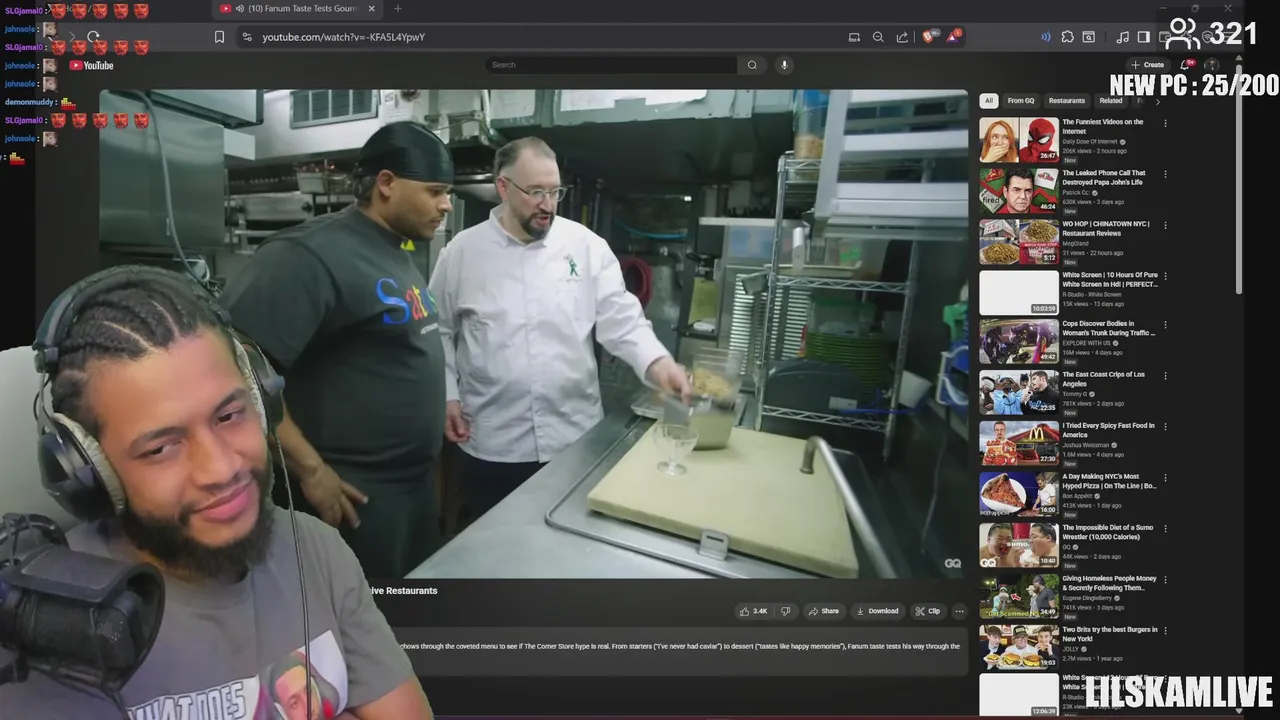Open Leaked Phone Call Papa John's thumbnail
The image size is (1280, 720).
click(1018, 191)
